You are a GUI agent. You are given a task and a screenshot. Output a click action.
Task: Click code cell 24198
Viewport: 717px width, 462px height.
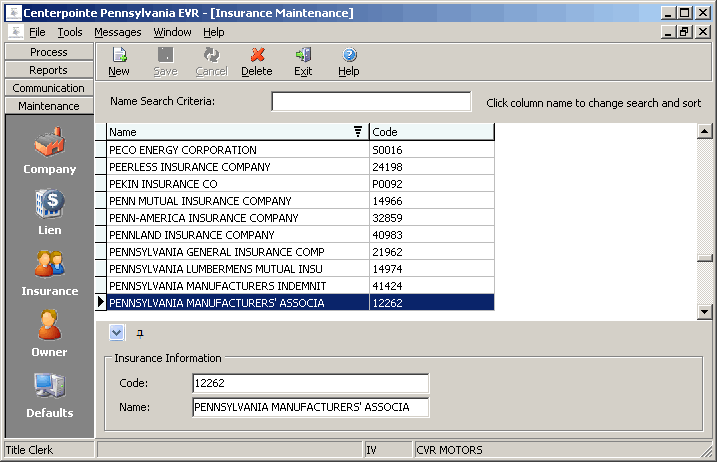[432, 167]
